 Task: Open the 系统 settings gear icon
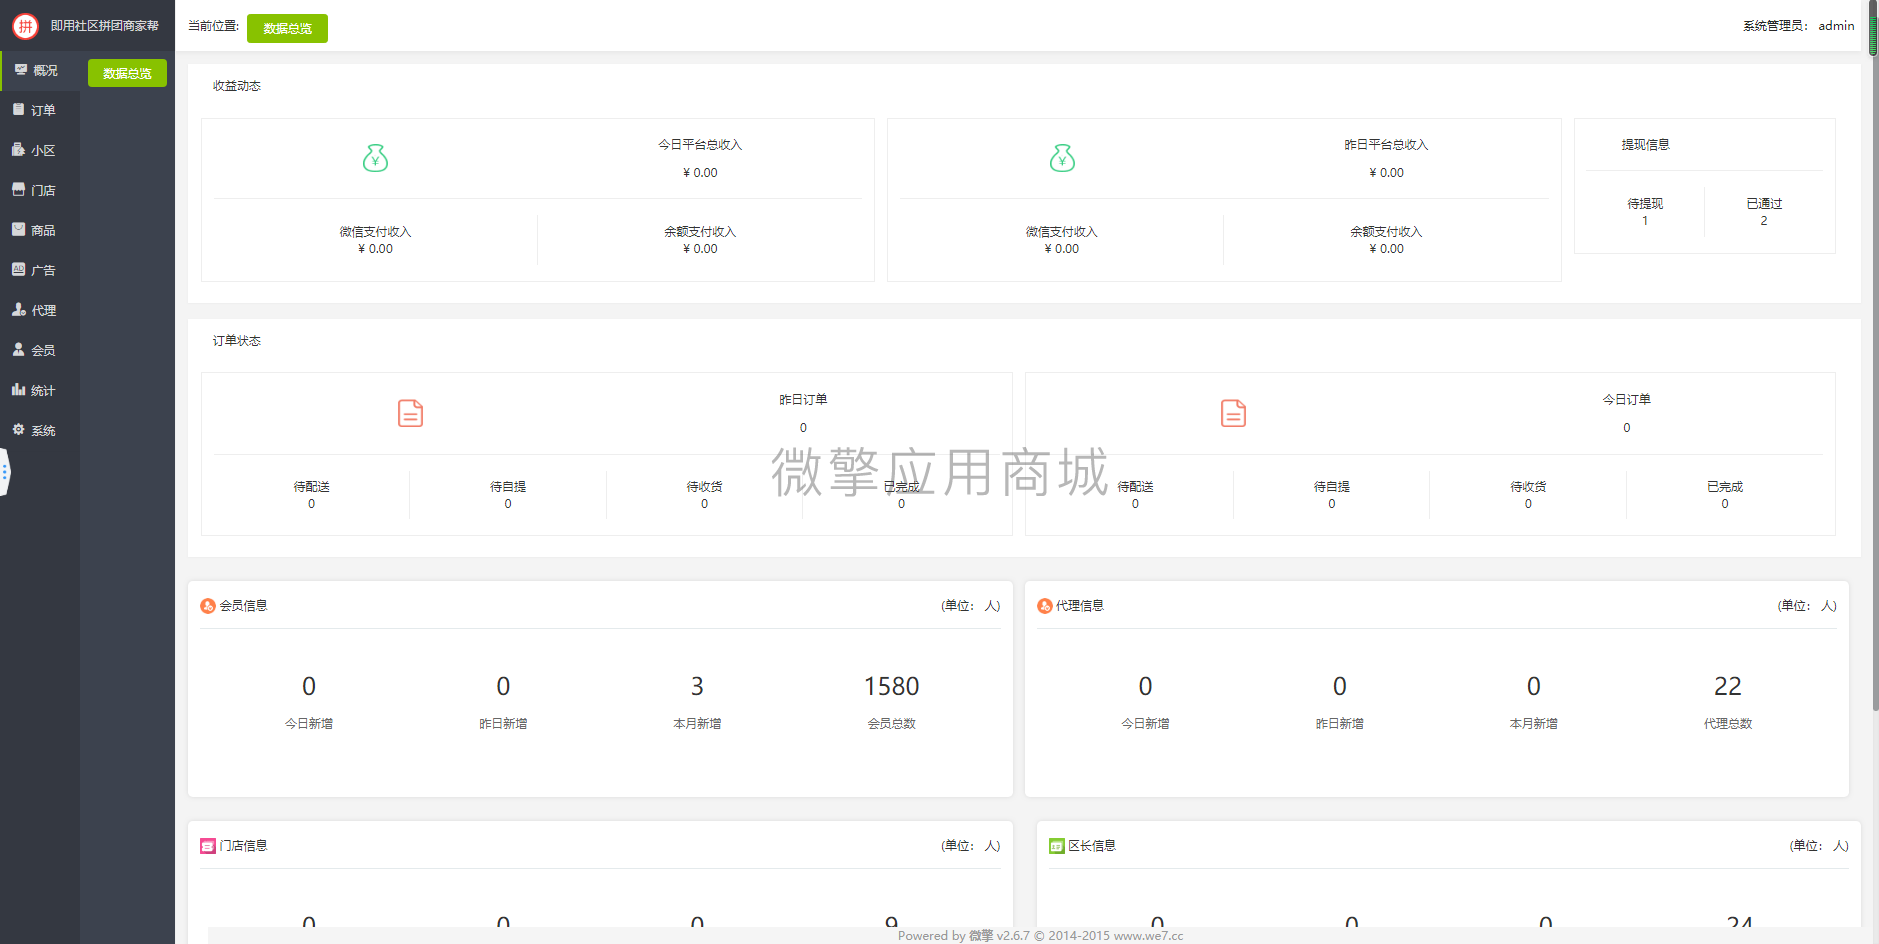coord(18,430)
